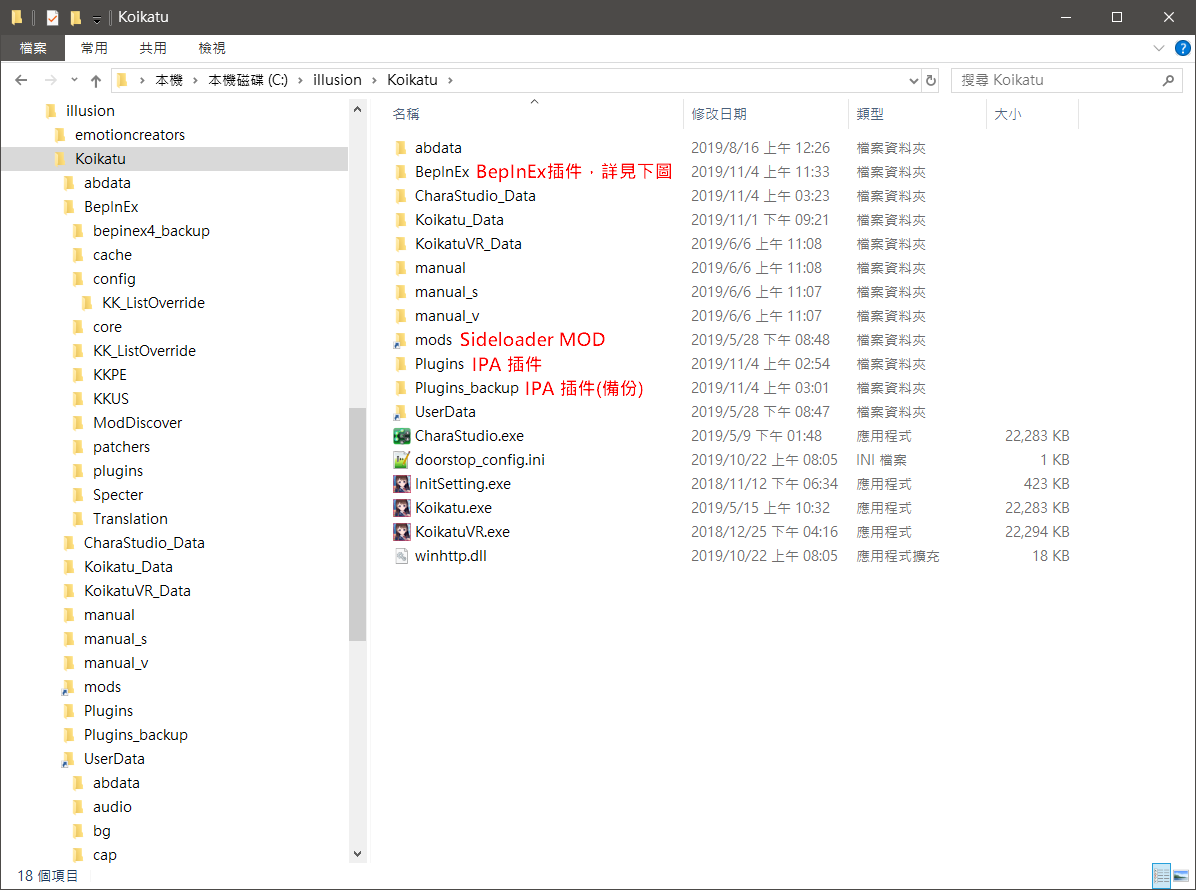
Task: Open the address bar history dropdown
Action: coord(913,80)
